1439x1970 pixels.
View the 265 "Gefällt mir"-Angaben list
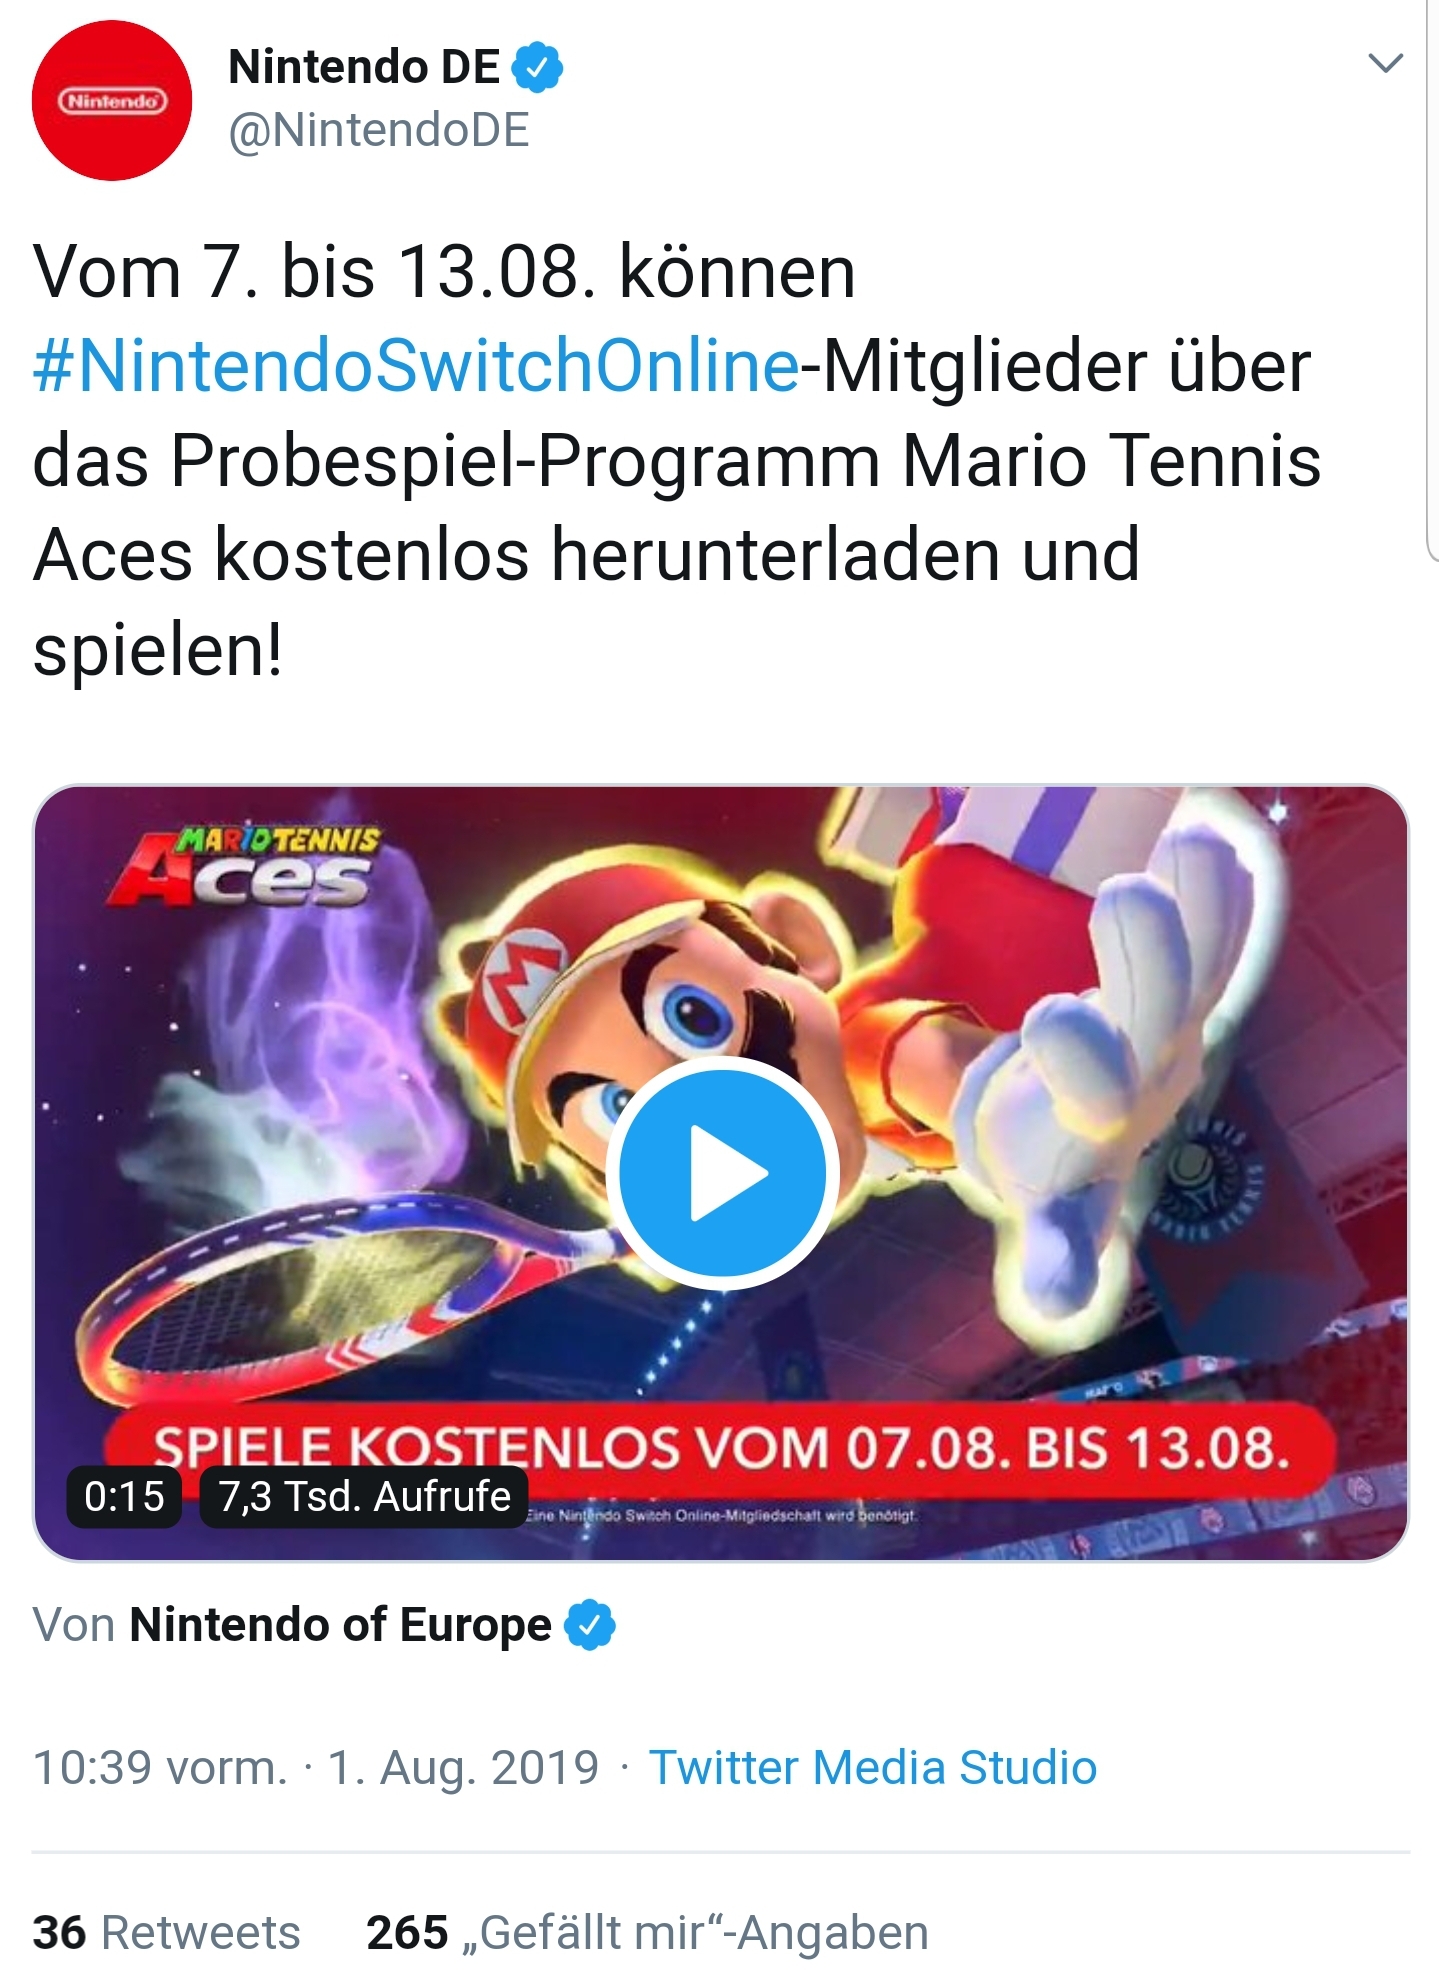(647, 1932)
